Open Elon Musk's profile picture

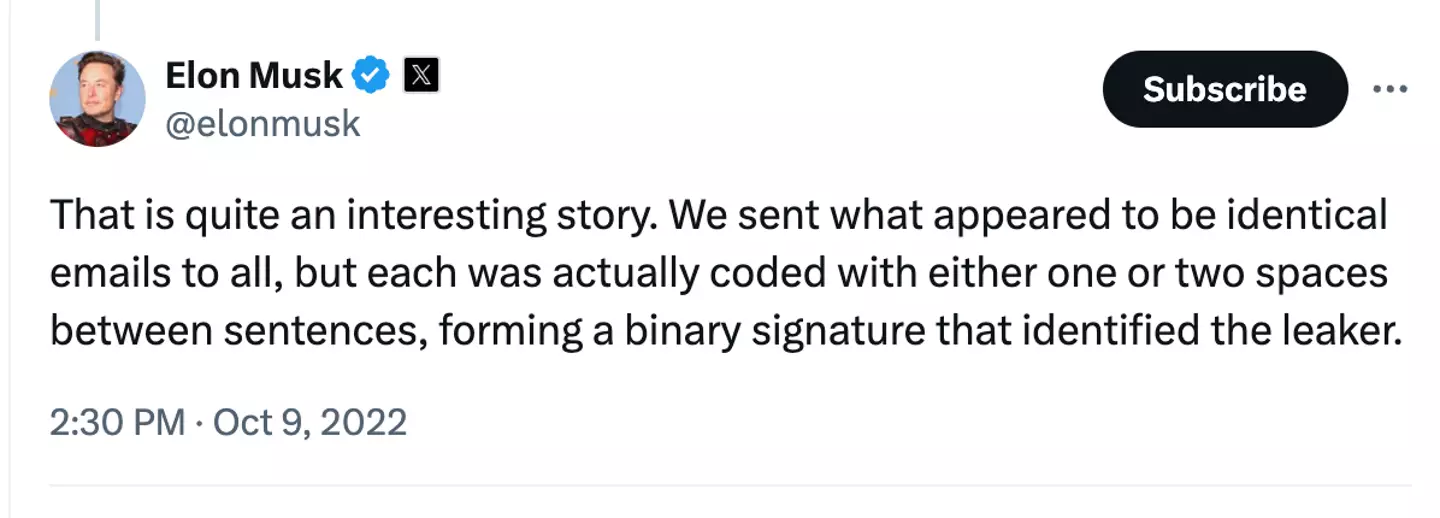(97, 99)
